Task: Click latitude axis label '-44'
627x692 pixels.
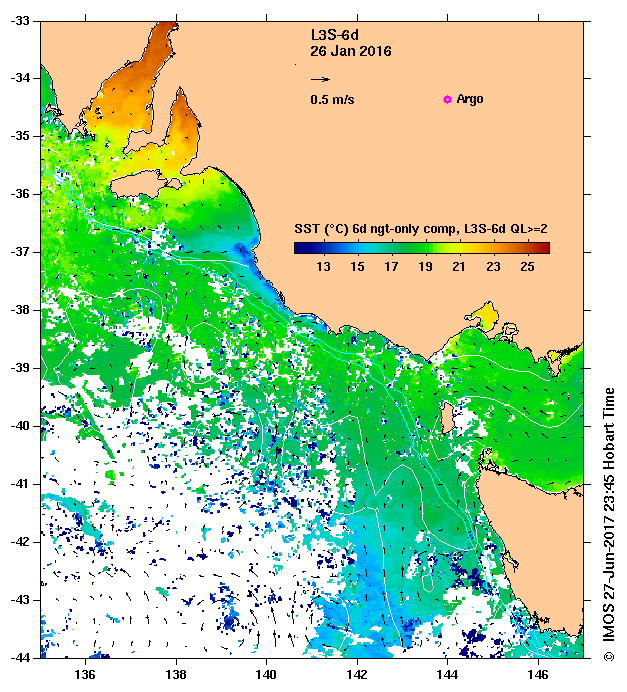Action: 20,658
